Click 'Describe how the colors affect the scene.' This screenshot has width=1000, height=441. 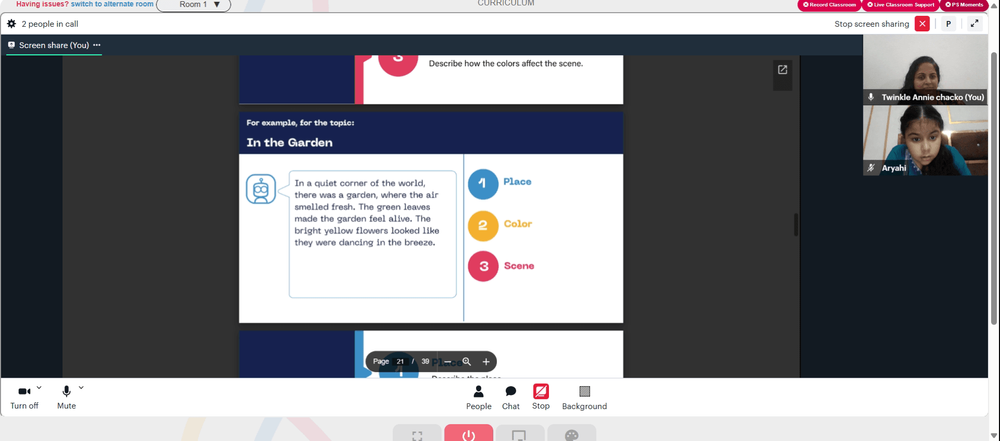(x=506, y=64)
